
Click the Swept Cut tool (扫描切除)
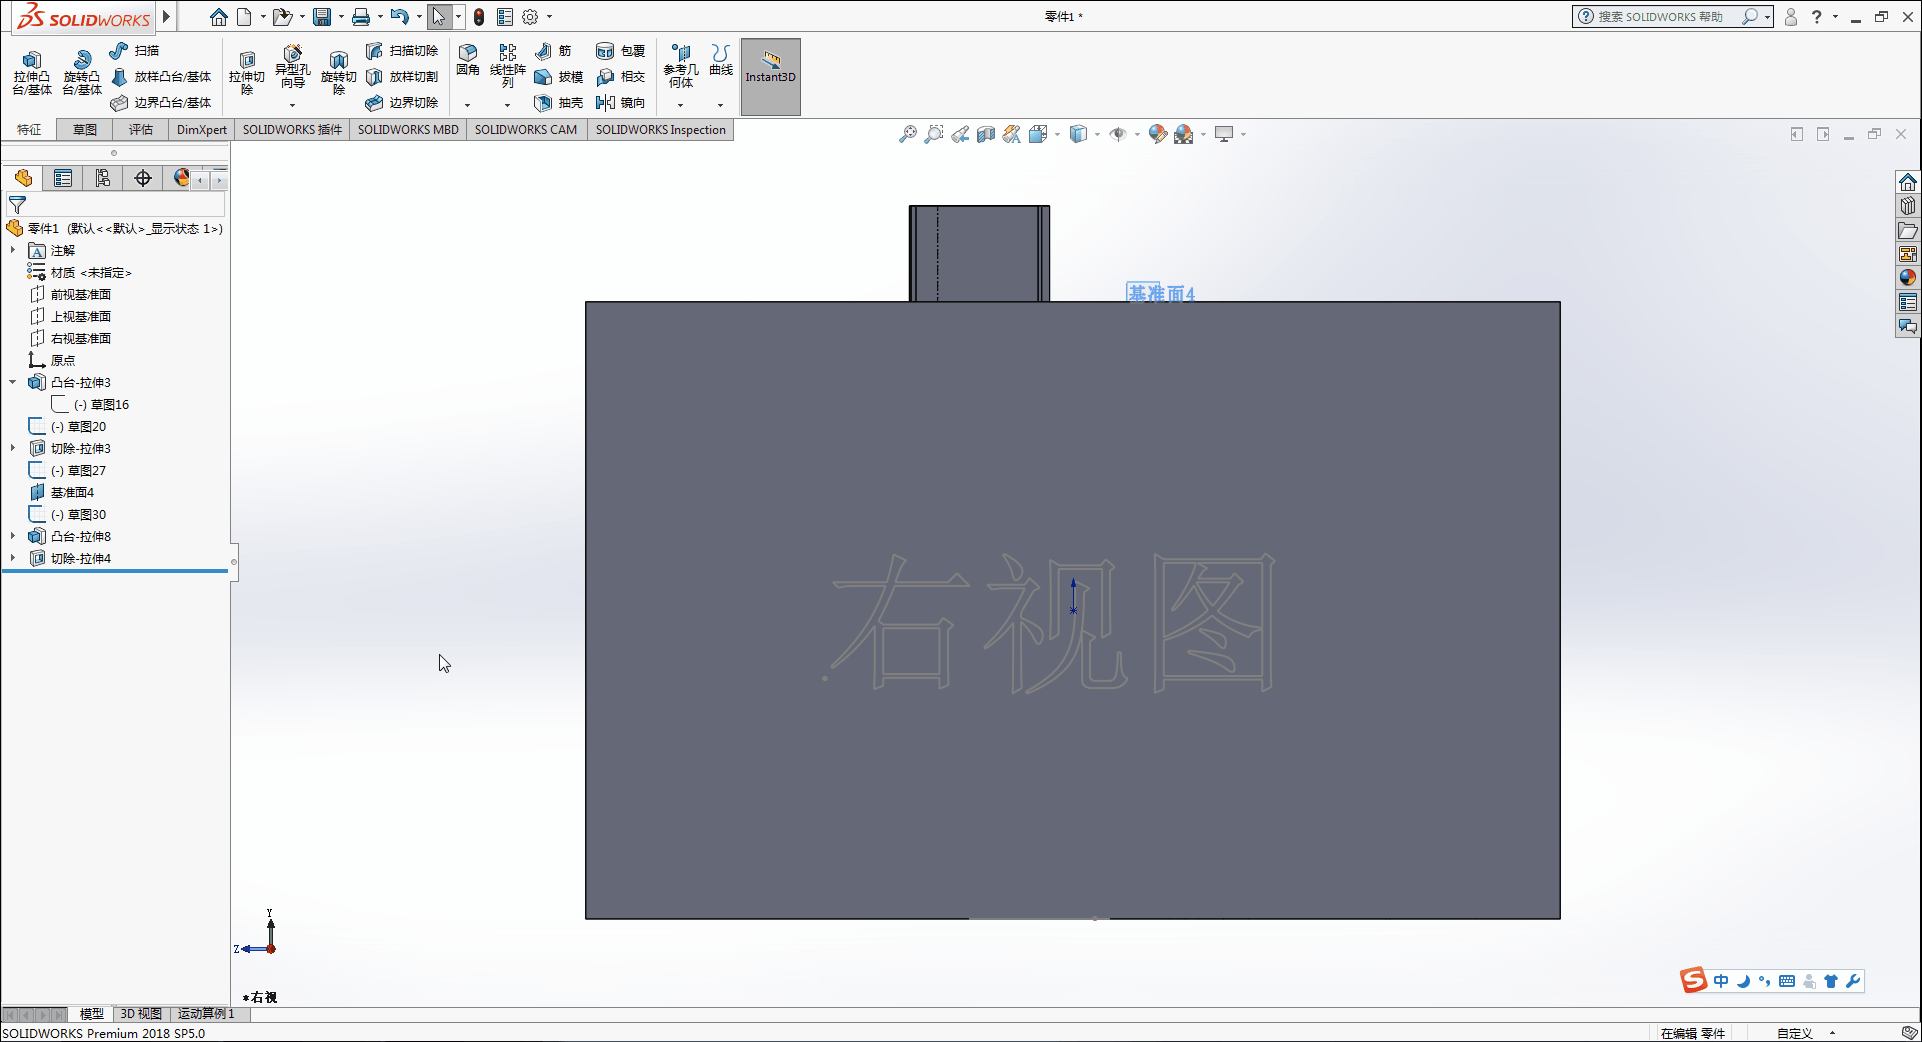point(402,50)
